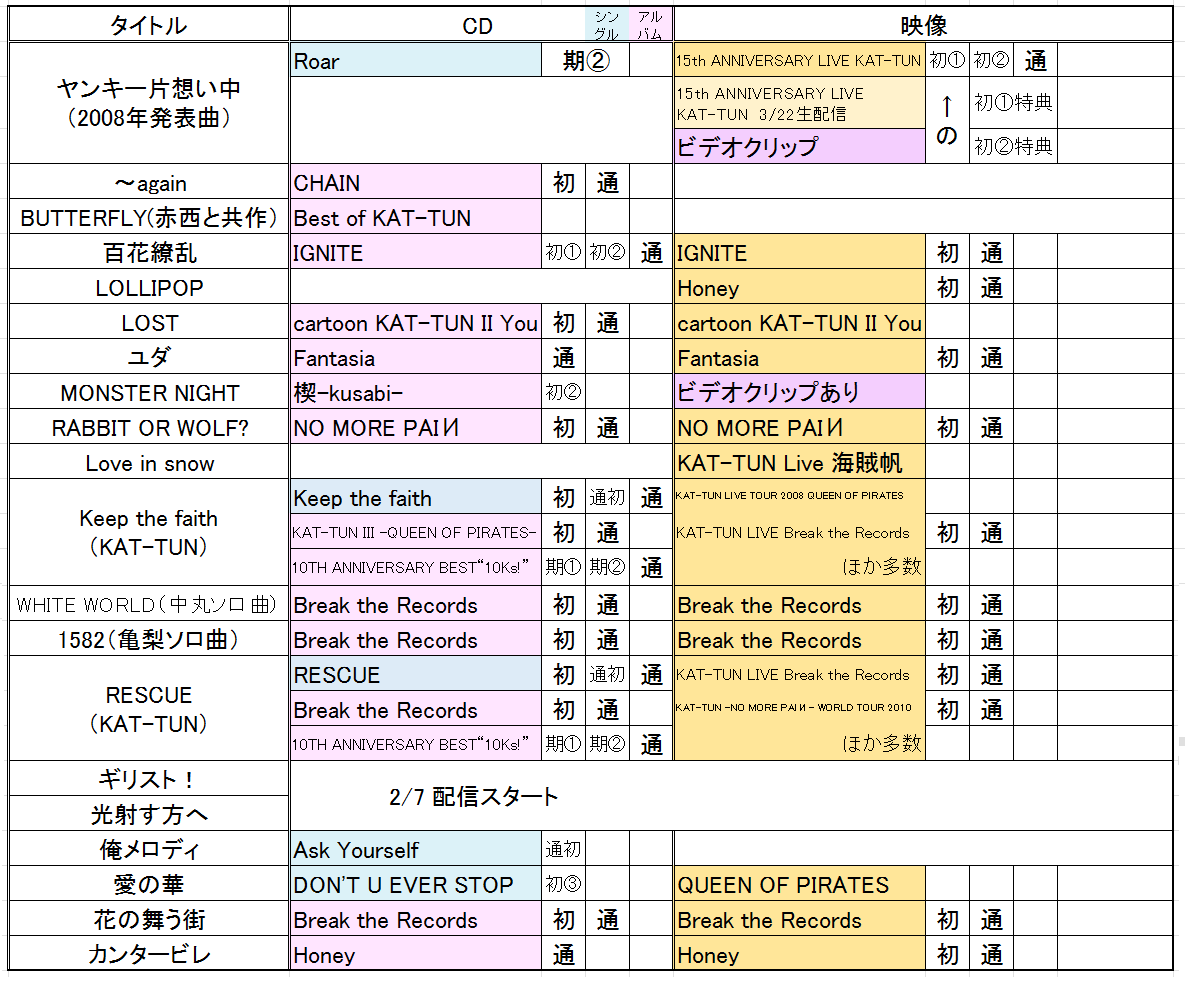The width and height of the screenshot is (1185, 983).
Task: Click the 花の舞う街 title cell
Action: 149,920
